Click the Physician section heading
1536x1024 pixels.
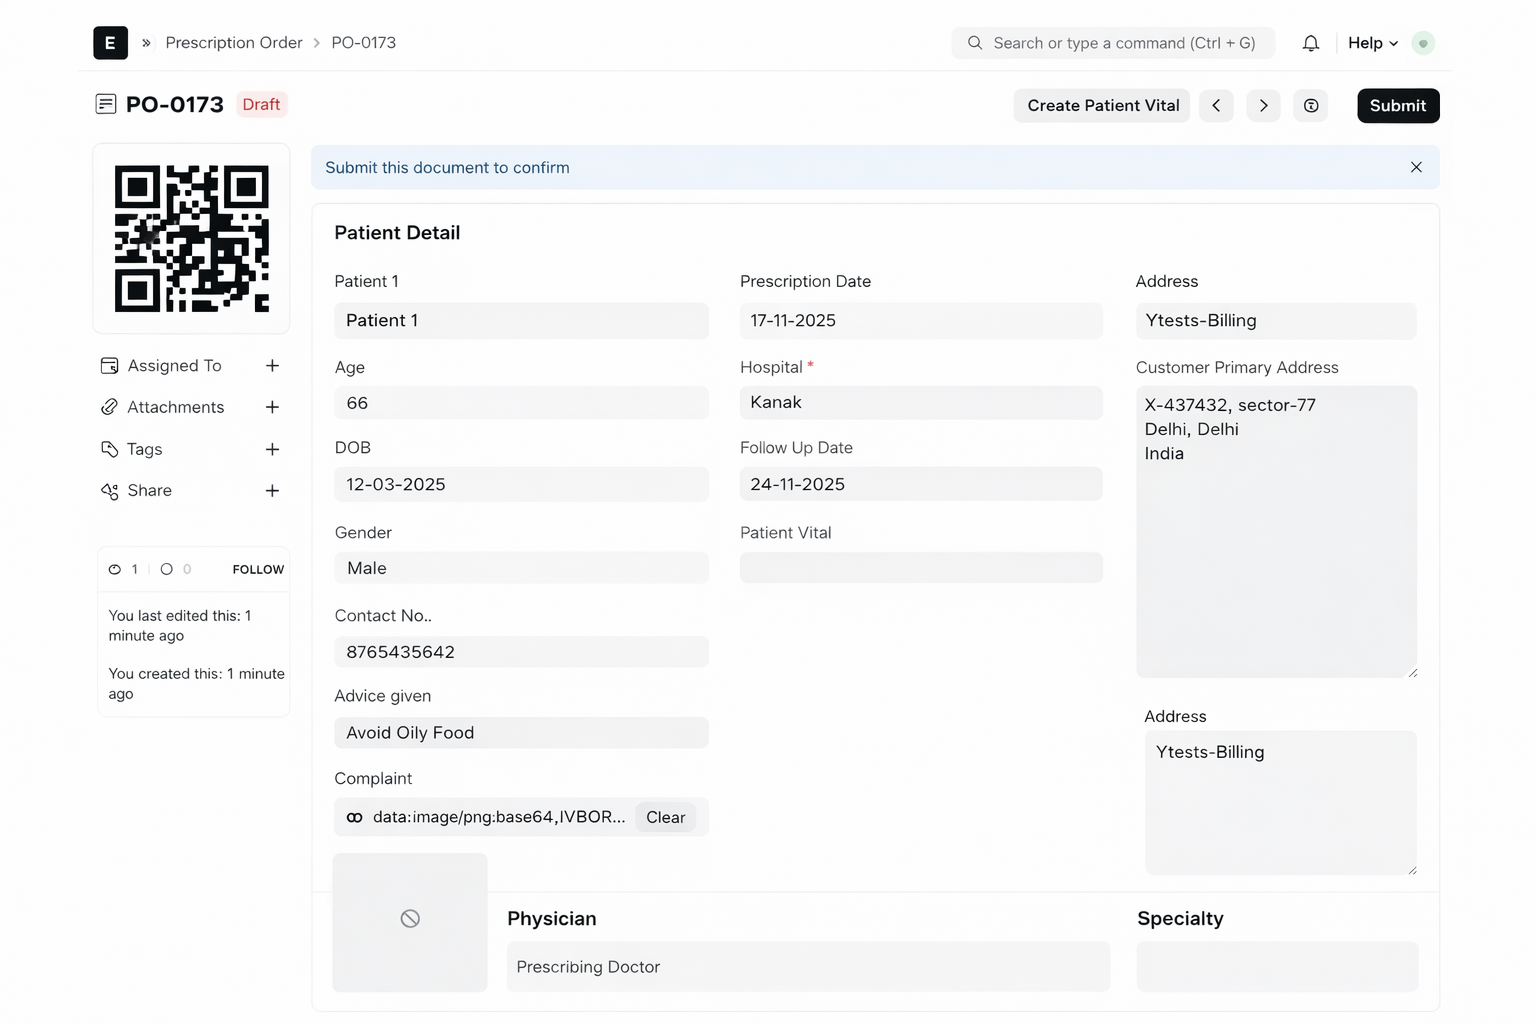pos(551,918)
